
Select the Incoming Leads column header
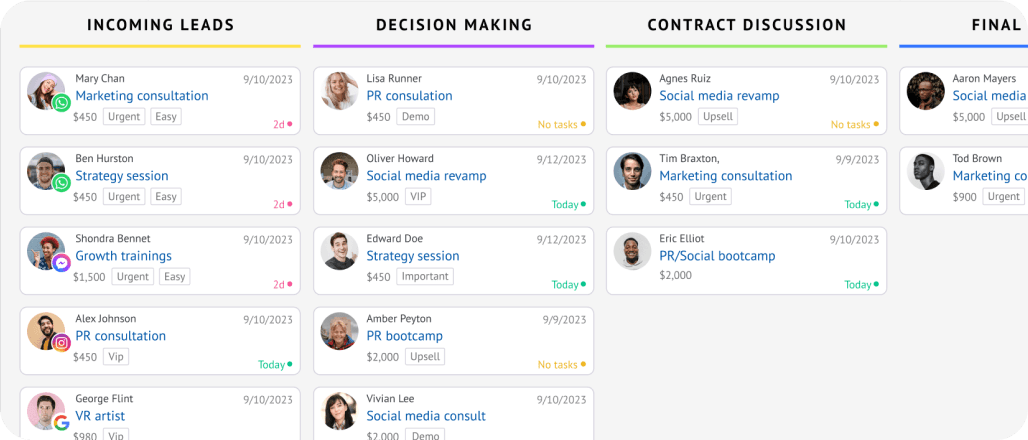tap(160, 25)
